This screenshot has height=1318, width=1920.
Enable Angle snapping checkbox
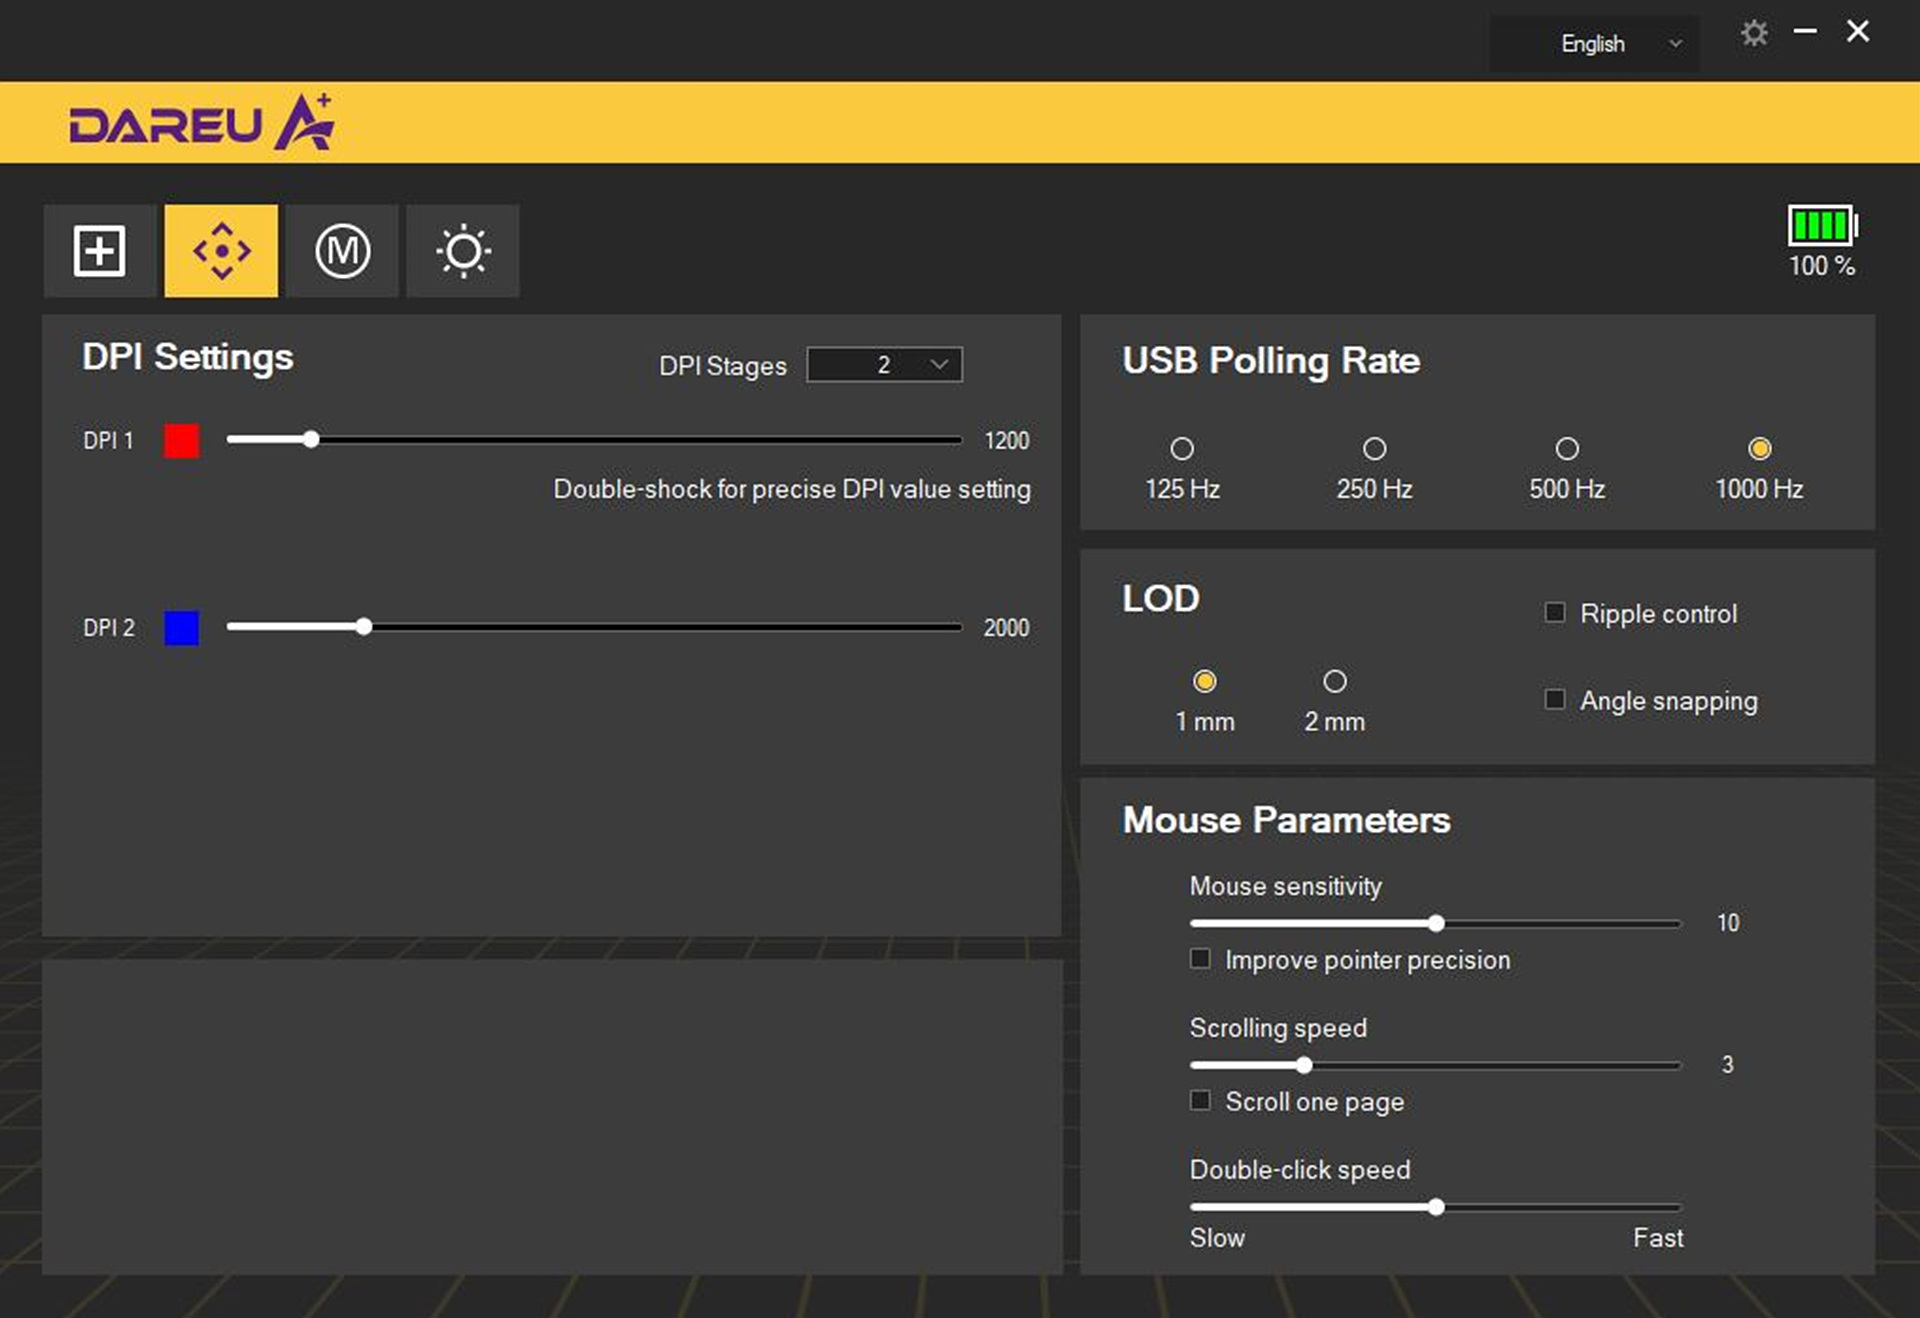coord(1555,699)
